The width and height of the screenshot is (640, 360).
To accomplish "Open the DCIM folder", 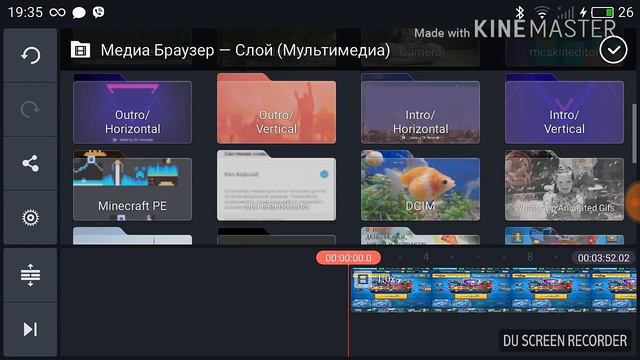I will tap(420, 186).
